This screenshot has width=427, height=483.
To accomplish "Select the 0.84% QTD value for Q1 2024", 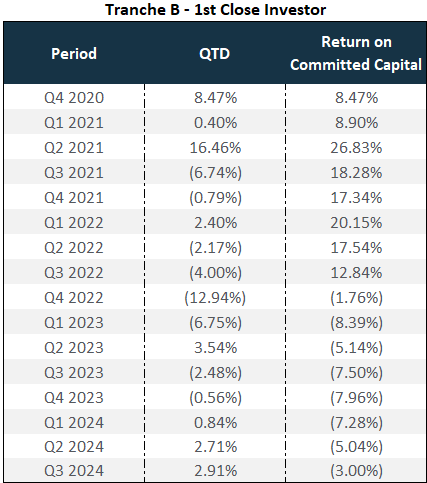I will coord(215,423).
